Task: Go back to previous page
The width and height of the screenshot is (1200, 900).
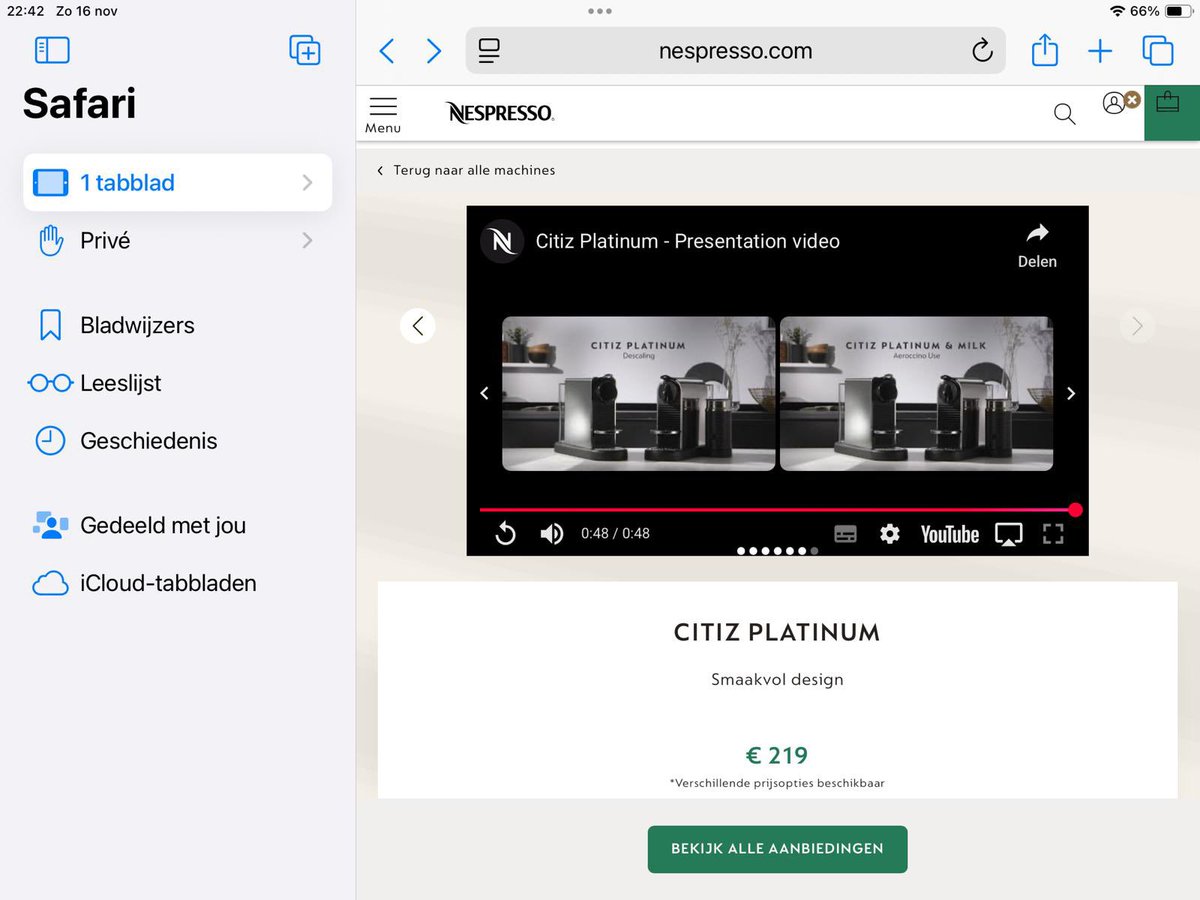Action: [x=387, y=51]
